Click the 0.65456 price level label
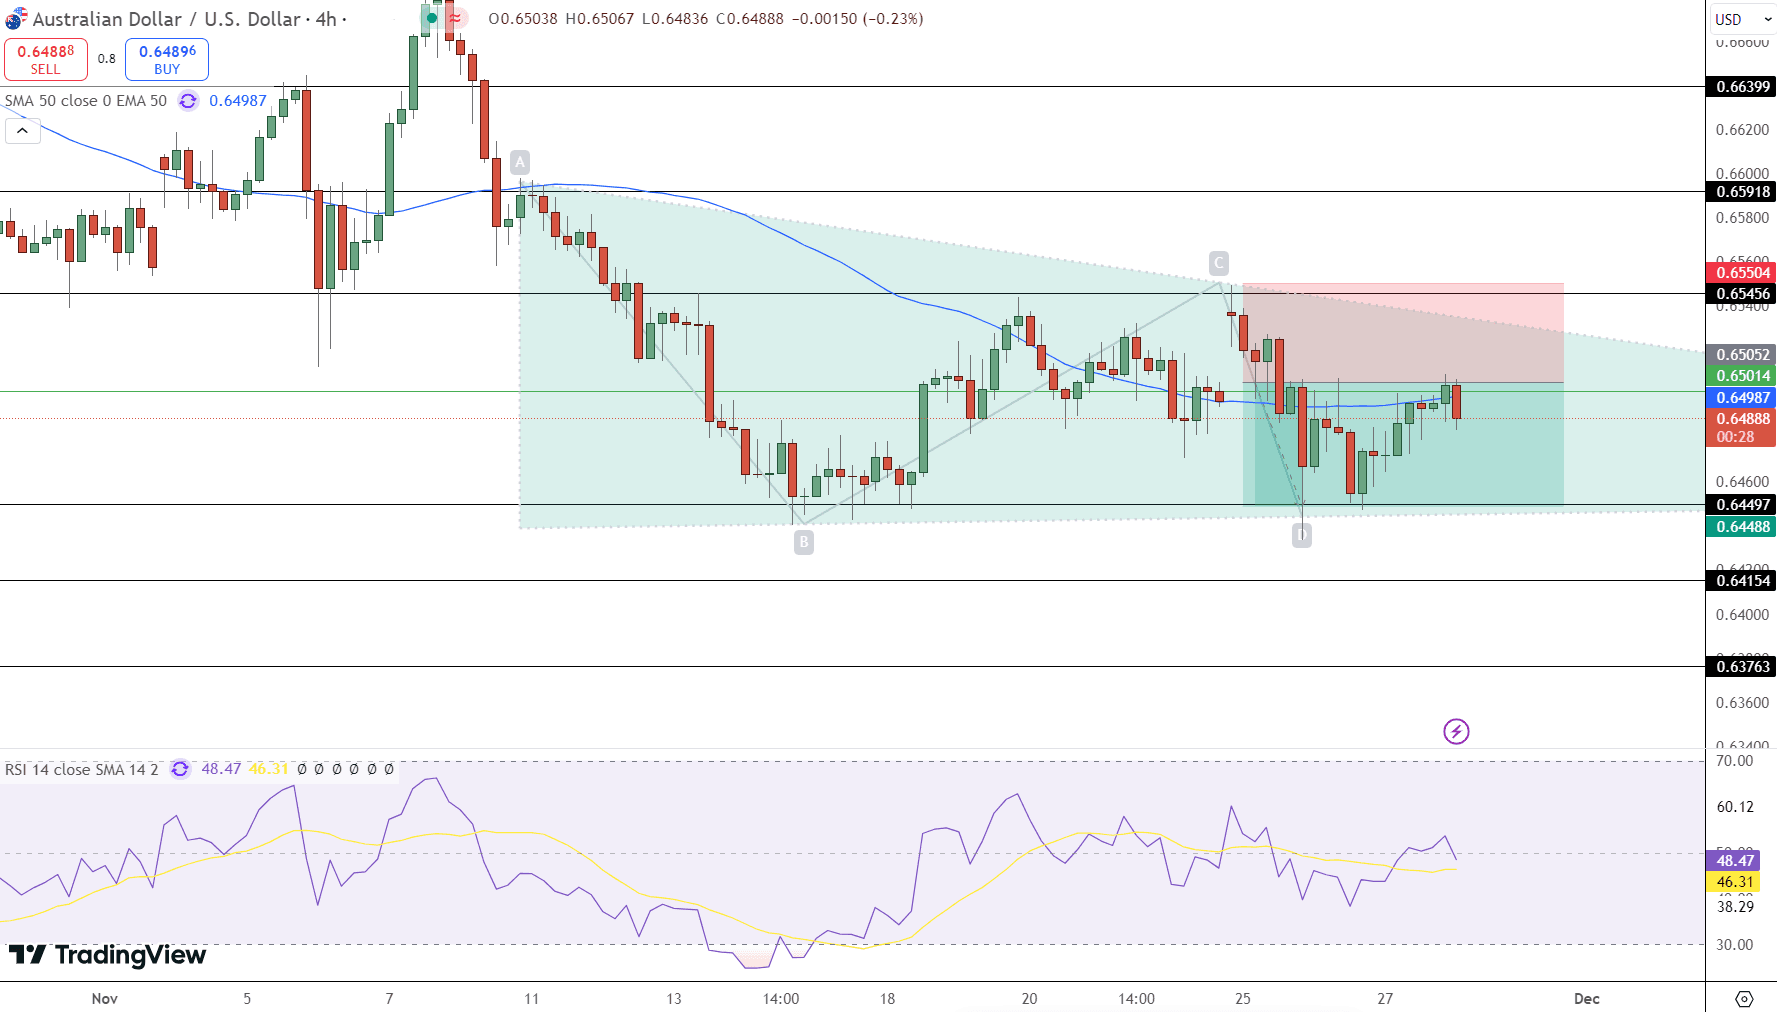Image resolution: width=1777 pixels, height=1012 pixels. 1741,294
